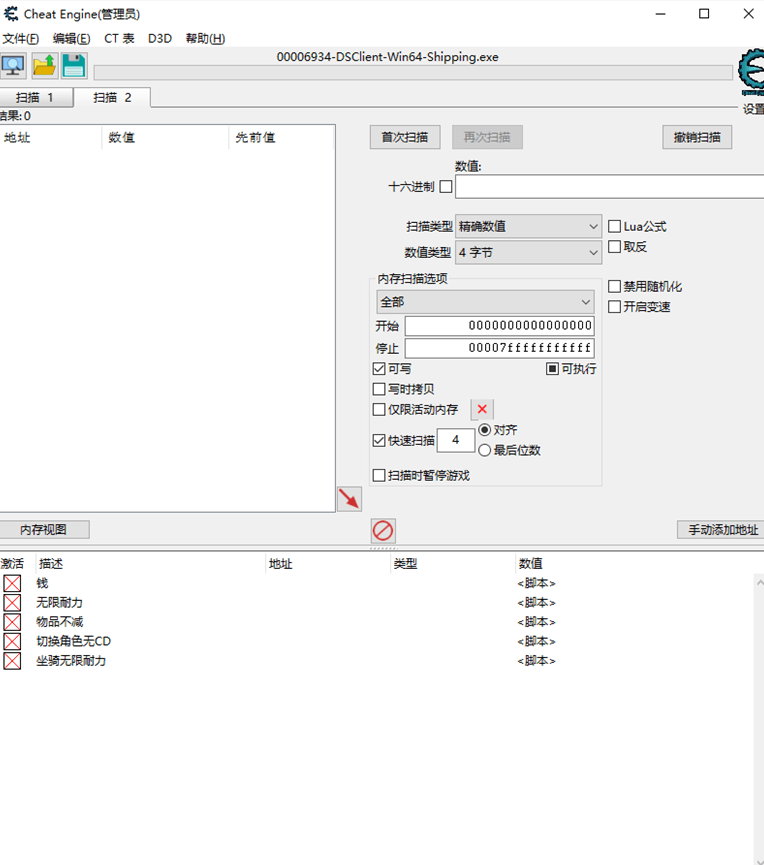Select the 无限耐力 description text
764x865 pixels.
coord(60,602)
